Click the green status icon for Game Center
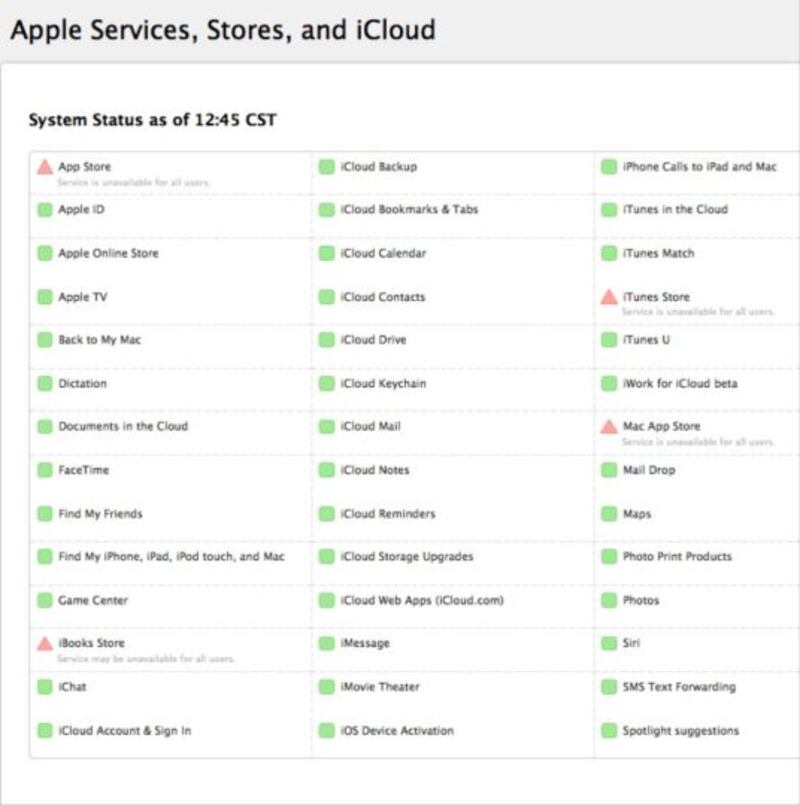This screenshot has width=800, height=805. [x=45, y=600]
